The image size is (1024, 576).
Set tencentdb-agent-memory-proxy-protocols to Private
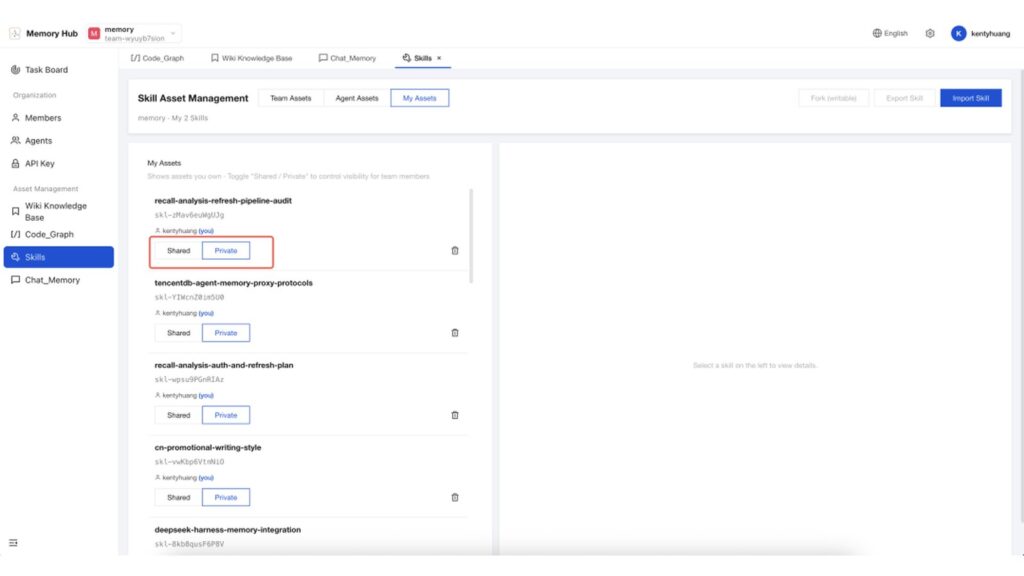click(x=226, y=333)
